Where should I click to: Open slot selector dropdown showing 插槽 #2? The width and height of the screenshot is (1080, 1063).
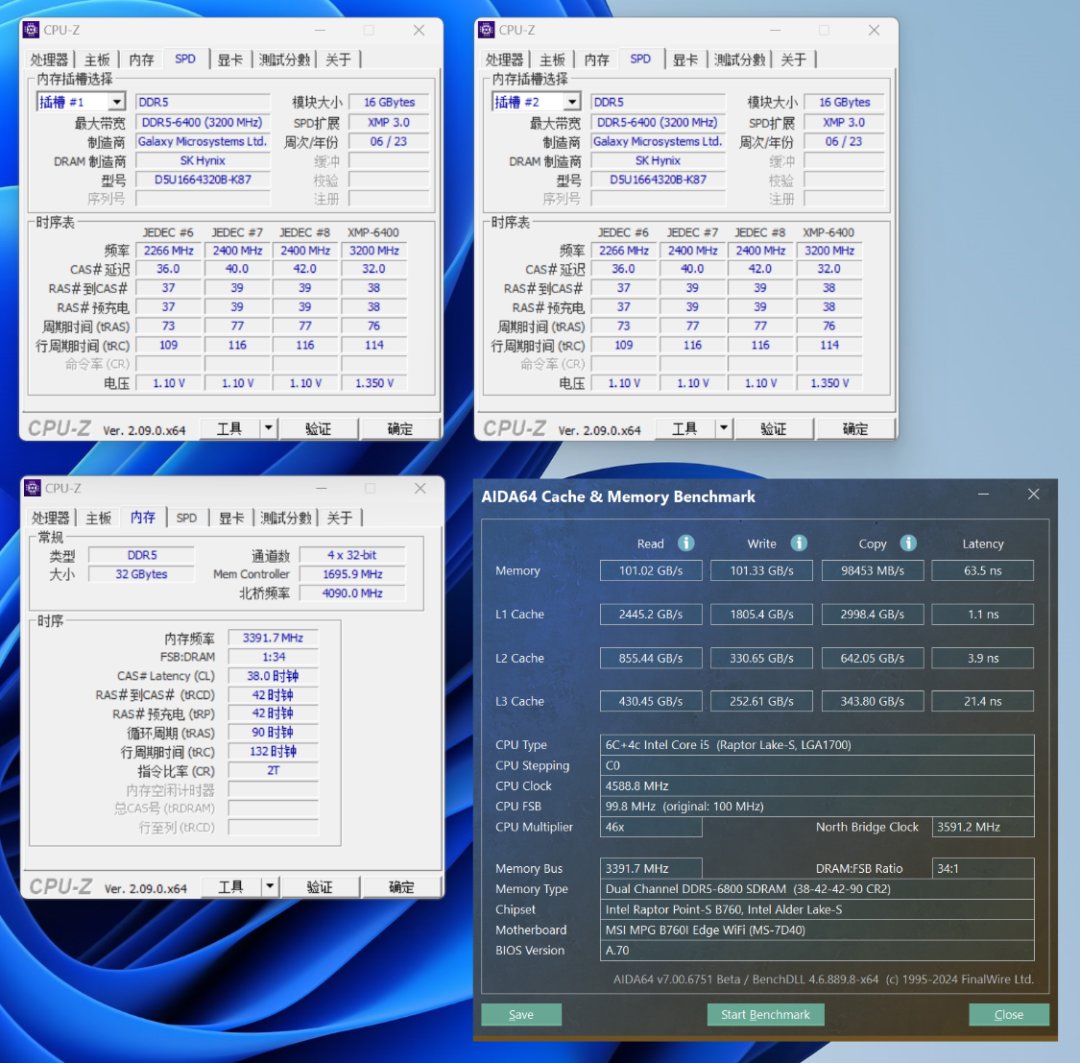coord(572,102)
